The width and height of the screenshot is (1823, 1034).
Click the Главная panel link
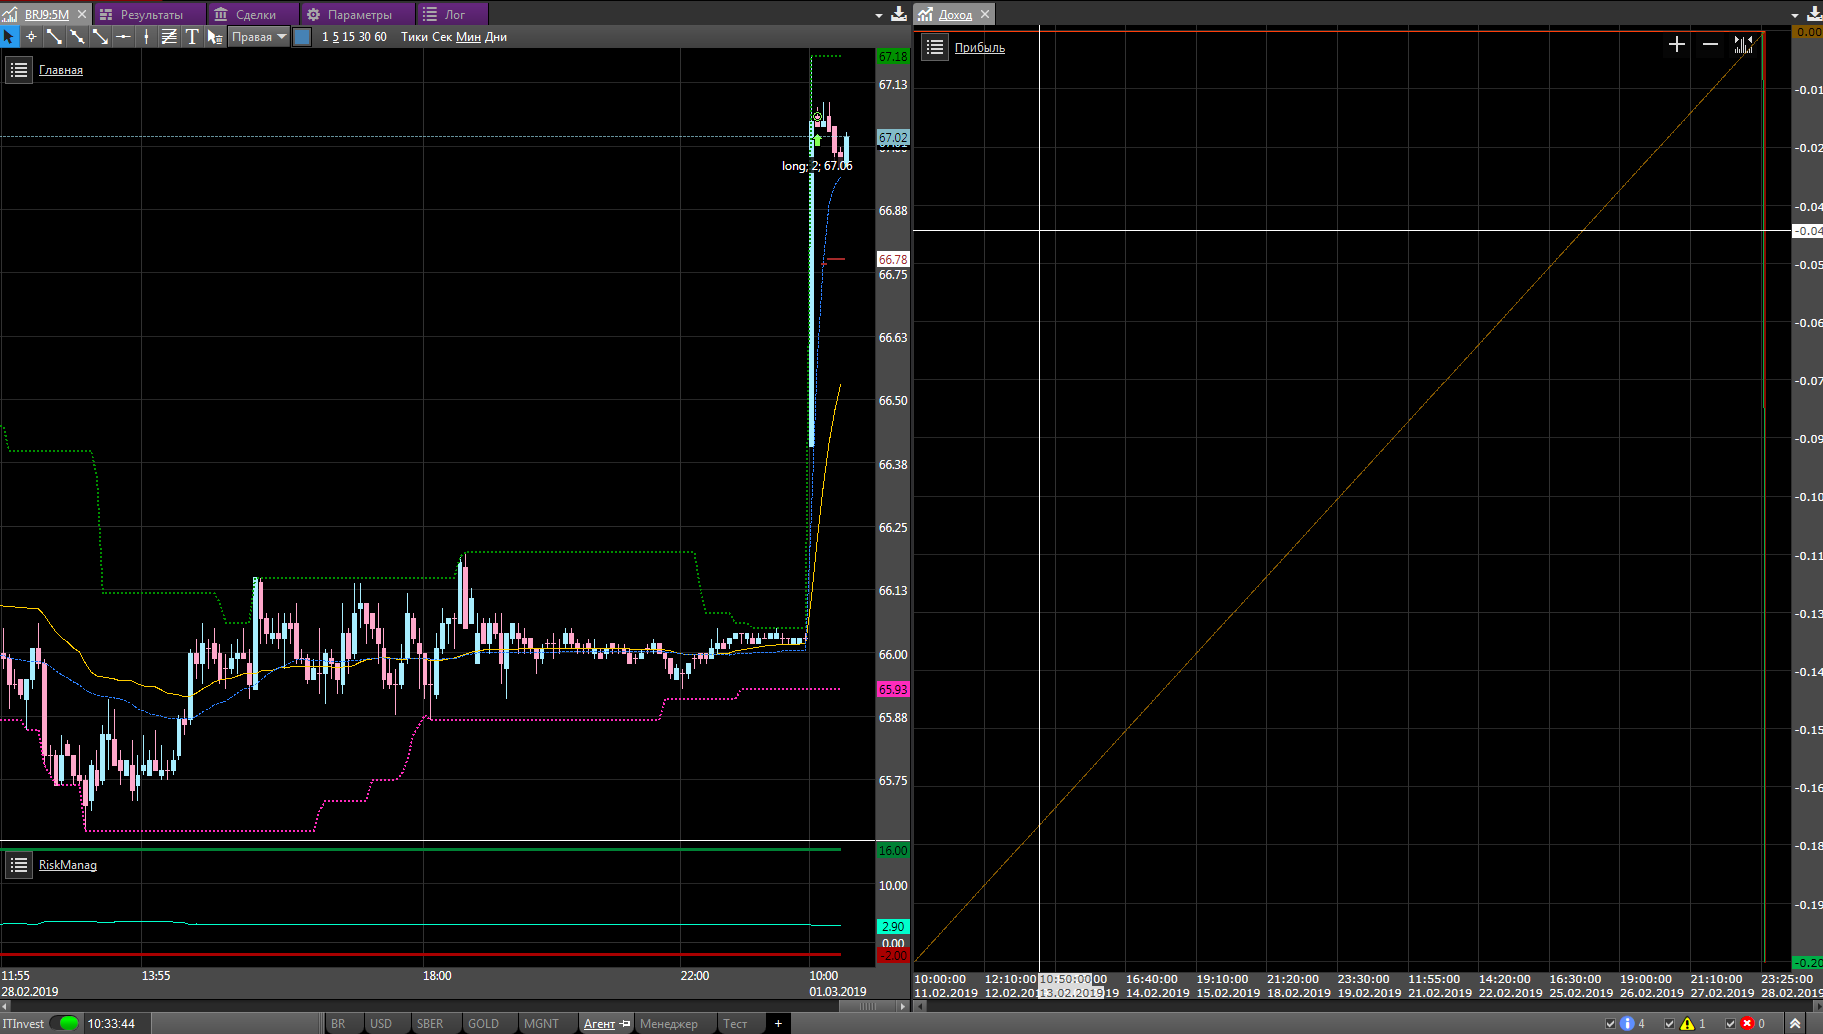coord(61,70)
